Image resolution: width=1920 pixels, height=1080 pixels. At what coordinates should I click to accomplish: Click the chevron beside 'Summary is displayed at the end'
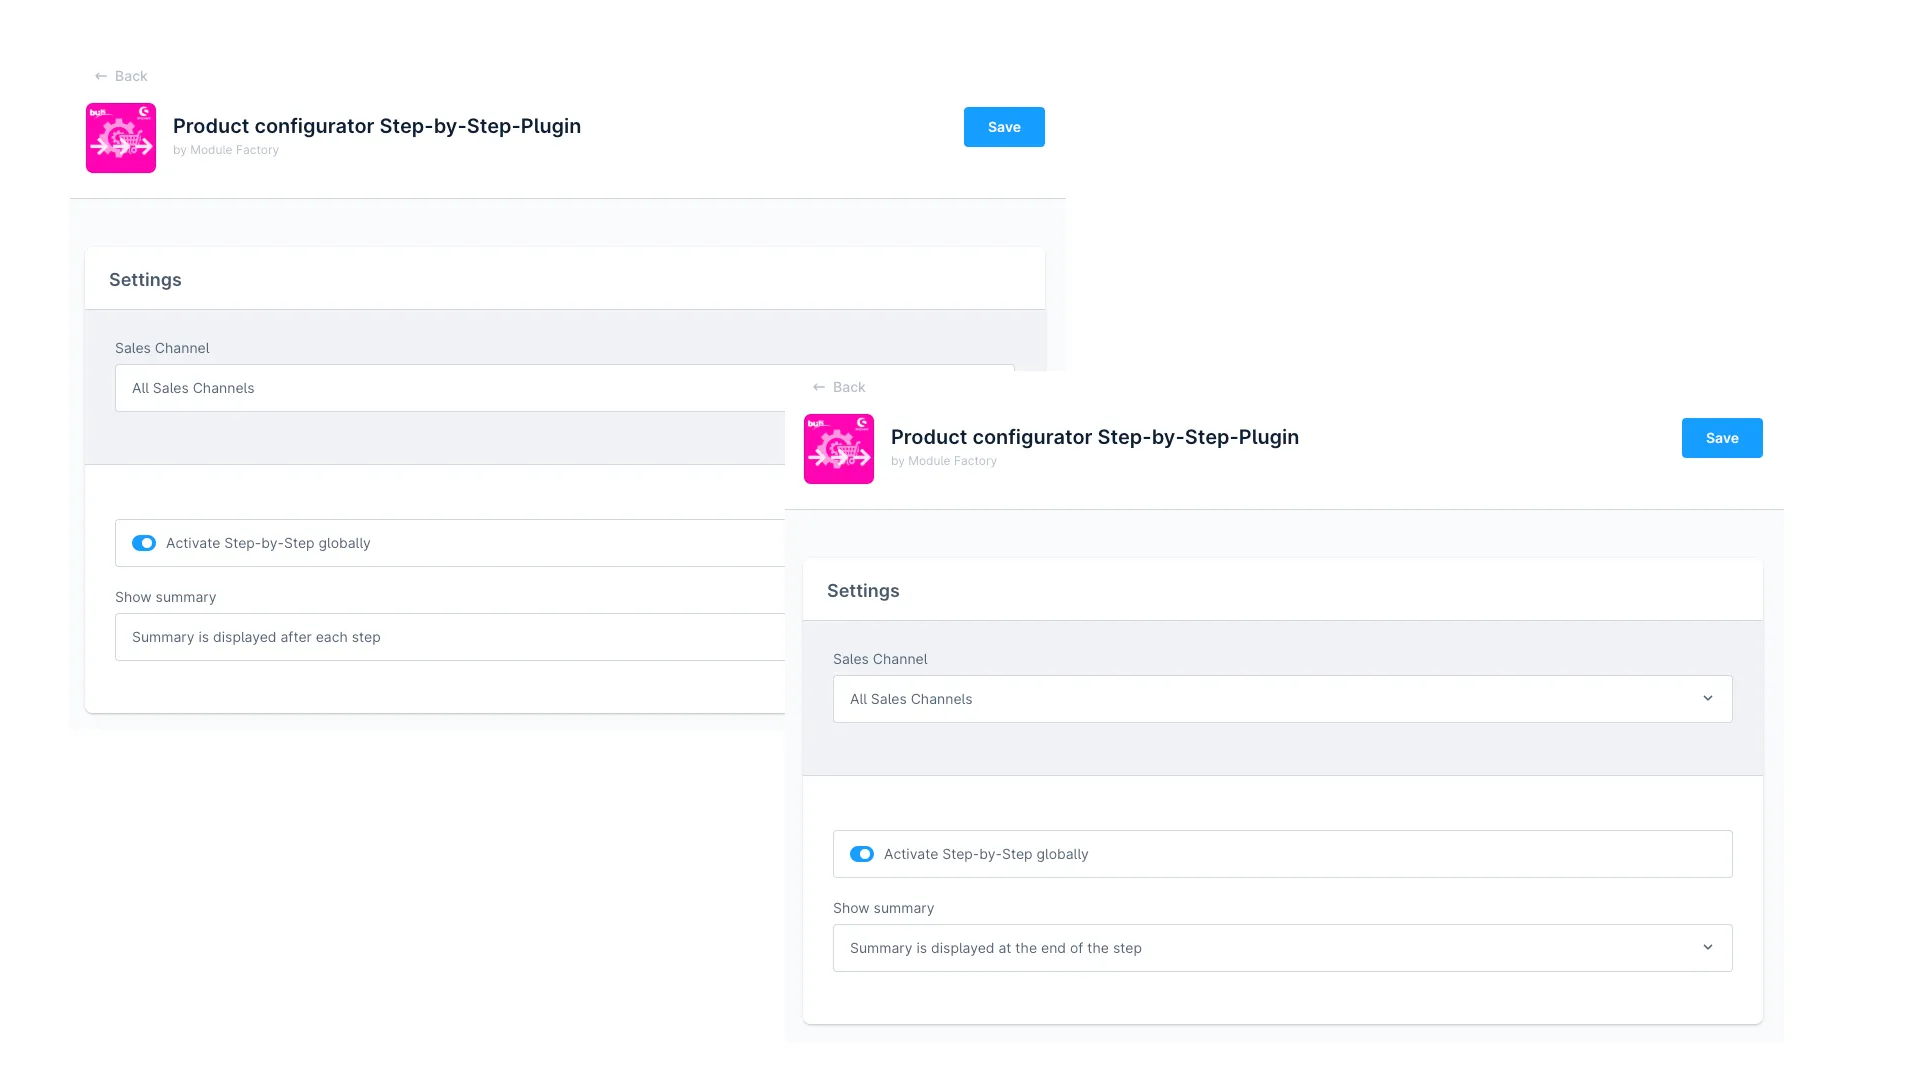point(1707,948)
